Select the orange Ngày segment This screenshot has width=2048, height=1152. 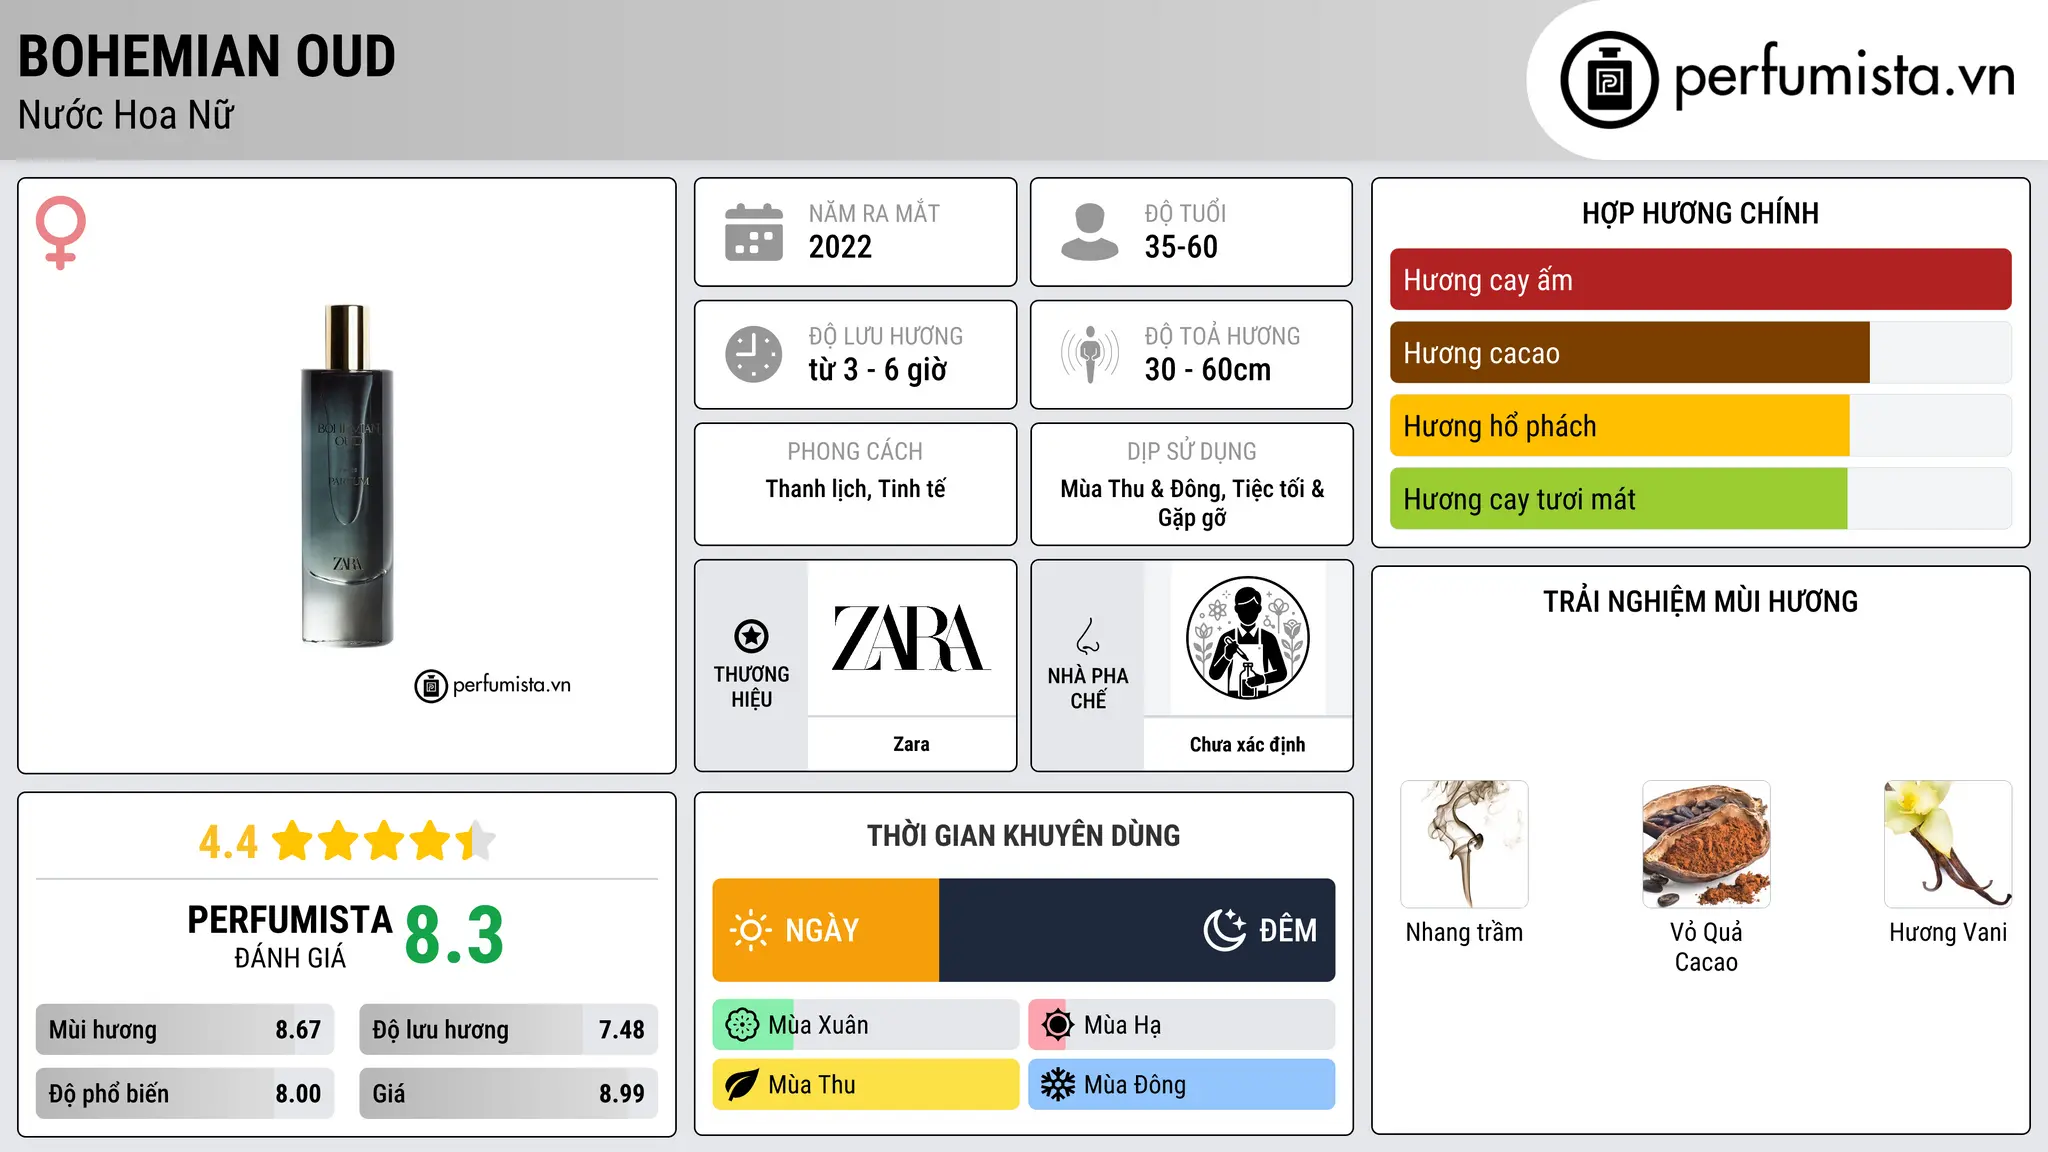(826, 930)
